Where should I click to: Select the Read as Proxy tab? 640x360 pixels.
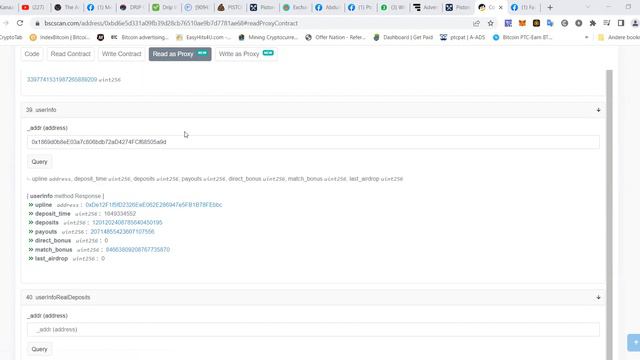click(180, 54)
